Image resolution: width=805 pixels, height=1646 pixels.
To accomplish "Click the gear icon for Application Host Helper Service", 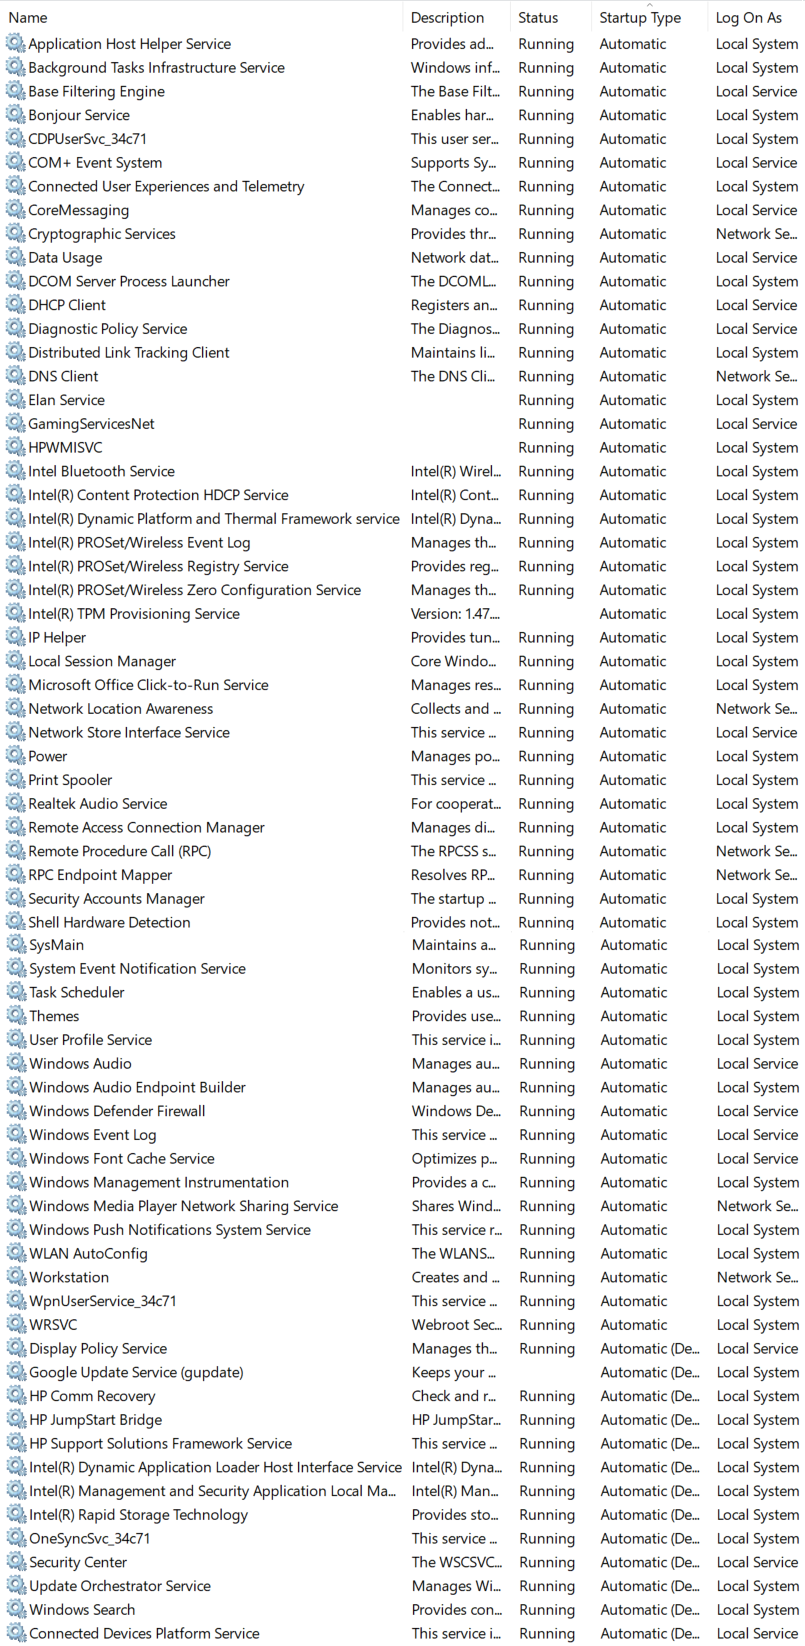I will [15, 43].
